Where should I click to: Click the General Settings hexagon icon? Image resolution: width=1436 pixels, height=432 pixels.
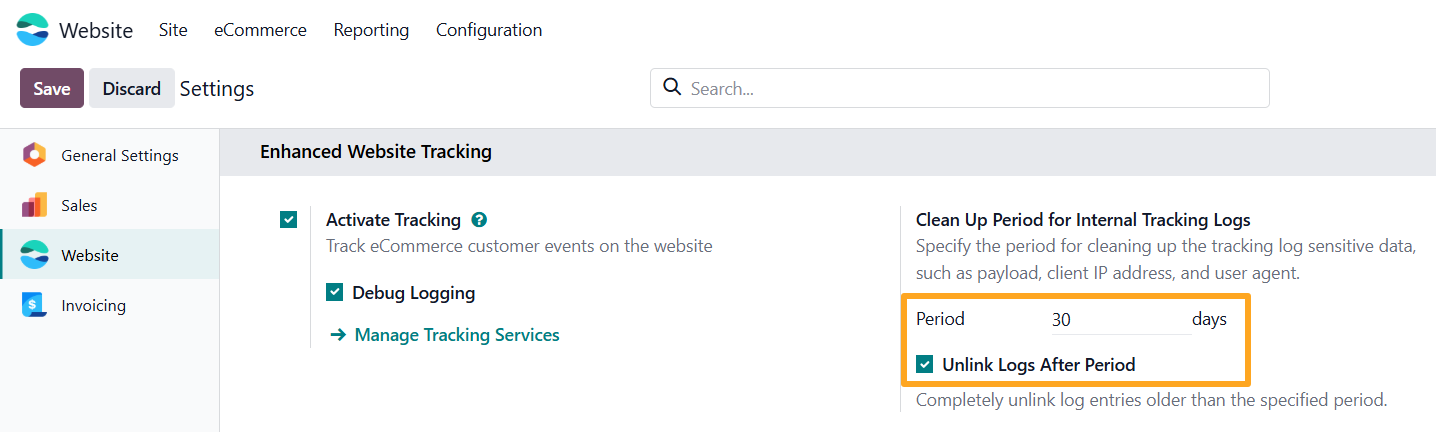coord(34,155)
